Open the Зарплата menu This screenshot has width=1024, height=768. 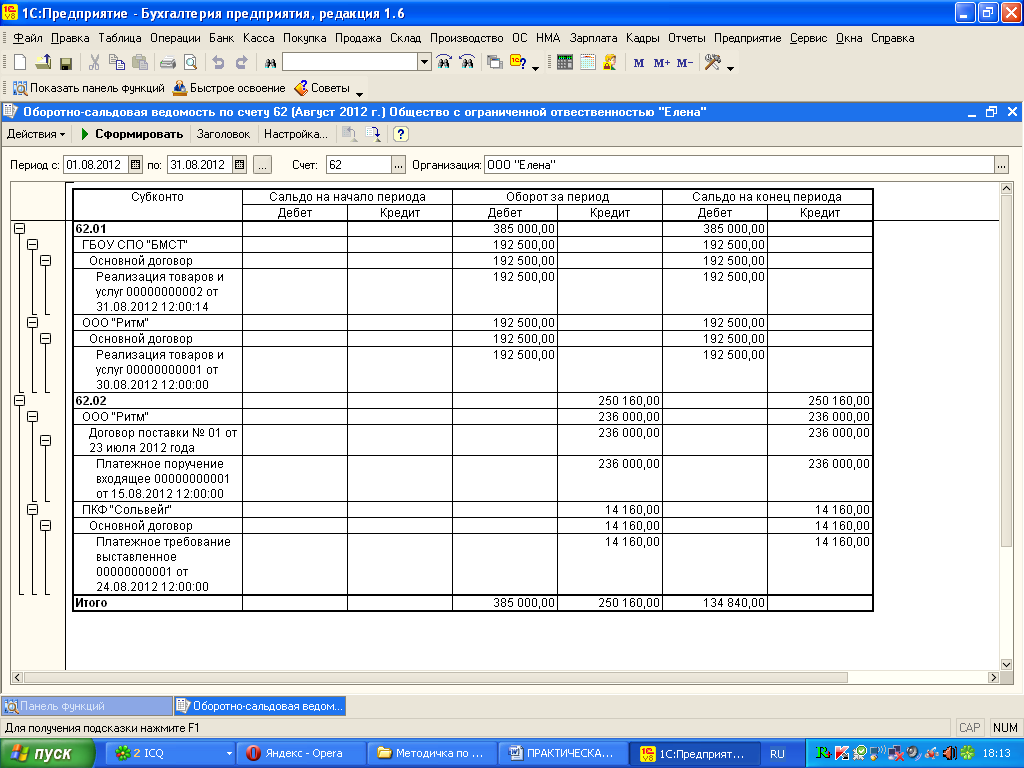tap(593, 38)
